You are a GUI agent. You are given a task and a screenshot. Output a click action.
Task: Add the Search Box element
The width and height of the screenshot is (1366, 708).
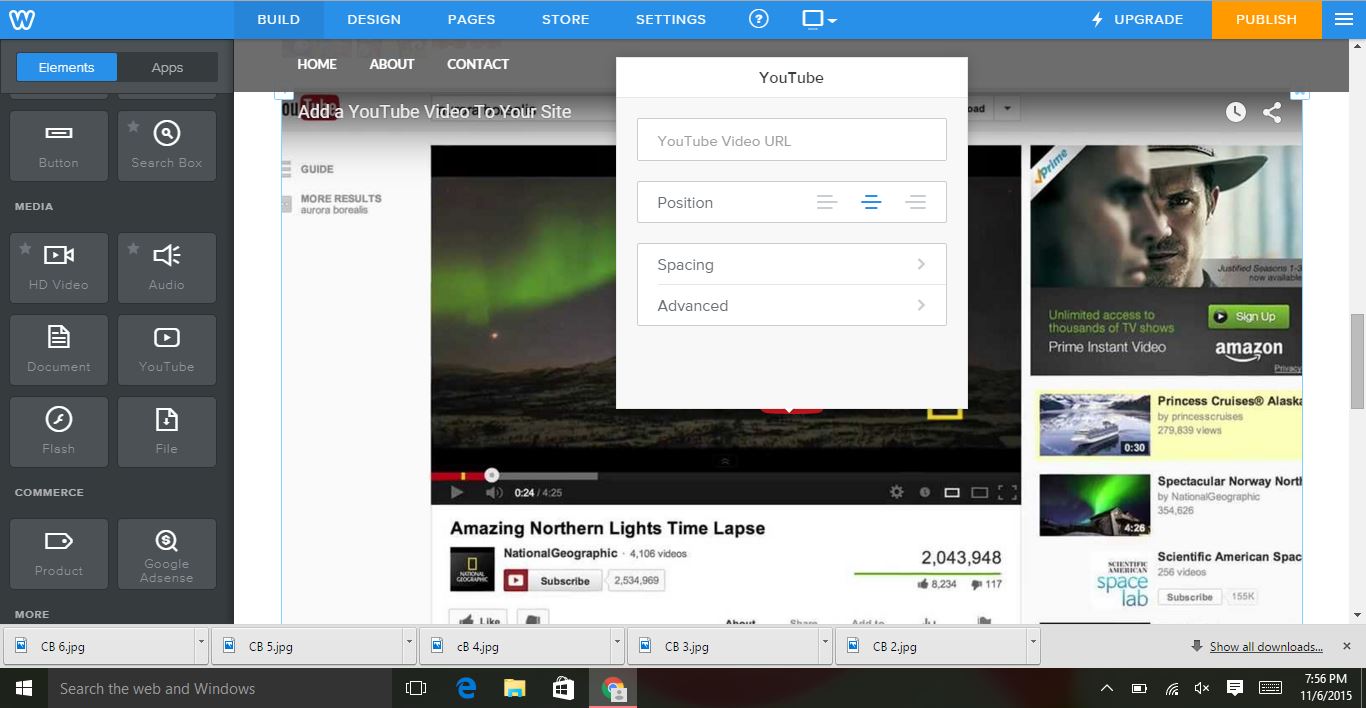coord(167,146)
